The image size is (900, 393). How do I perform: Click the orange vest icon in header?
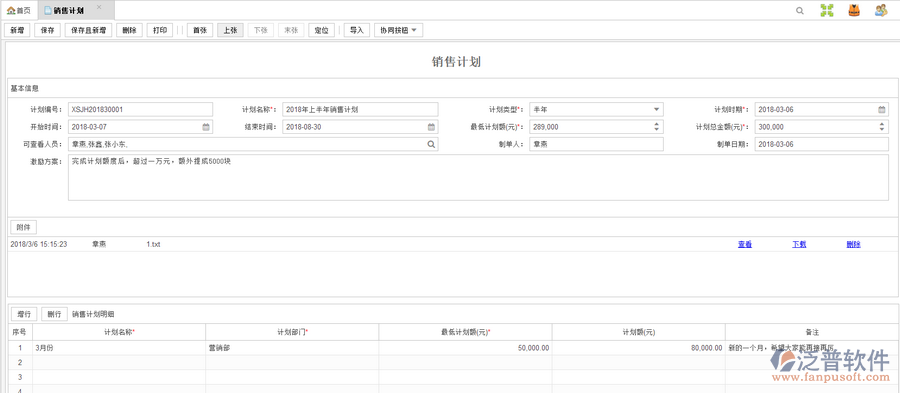pos(854,10)
